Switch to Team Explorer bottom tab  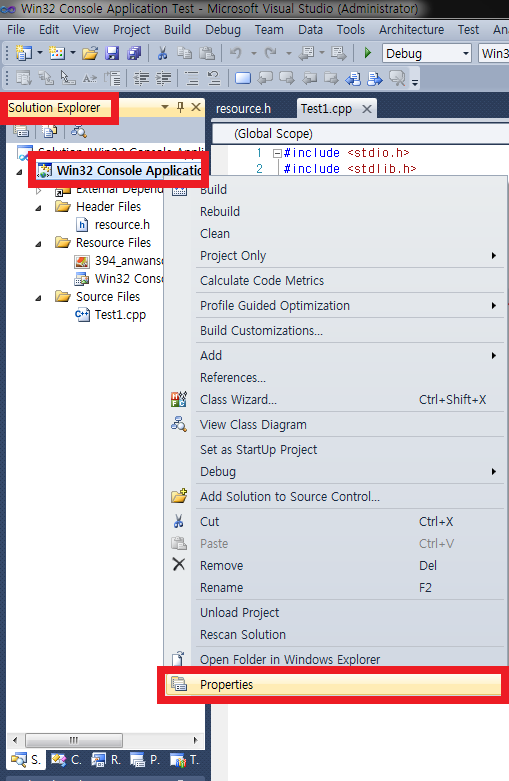tap(184, 760)
